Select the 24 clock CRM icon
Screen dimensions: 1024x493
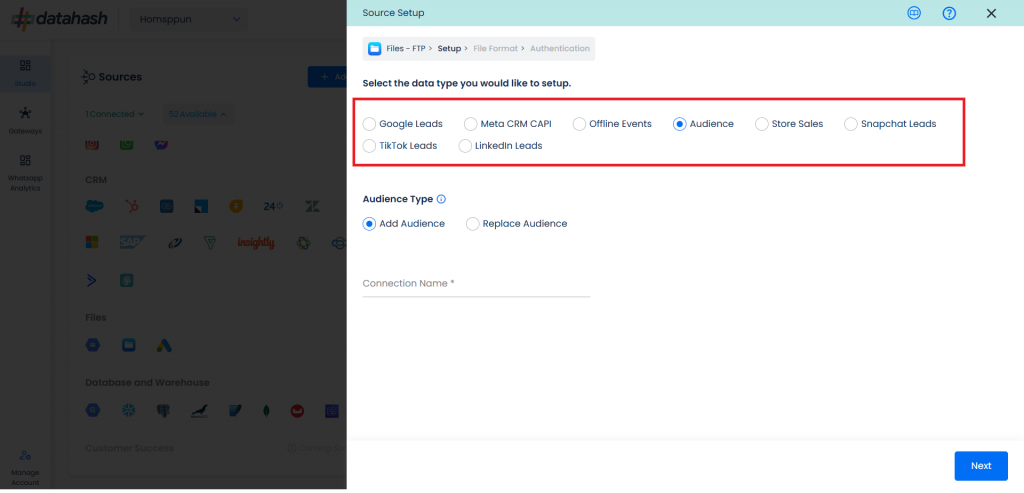(273, 206)
